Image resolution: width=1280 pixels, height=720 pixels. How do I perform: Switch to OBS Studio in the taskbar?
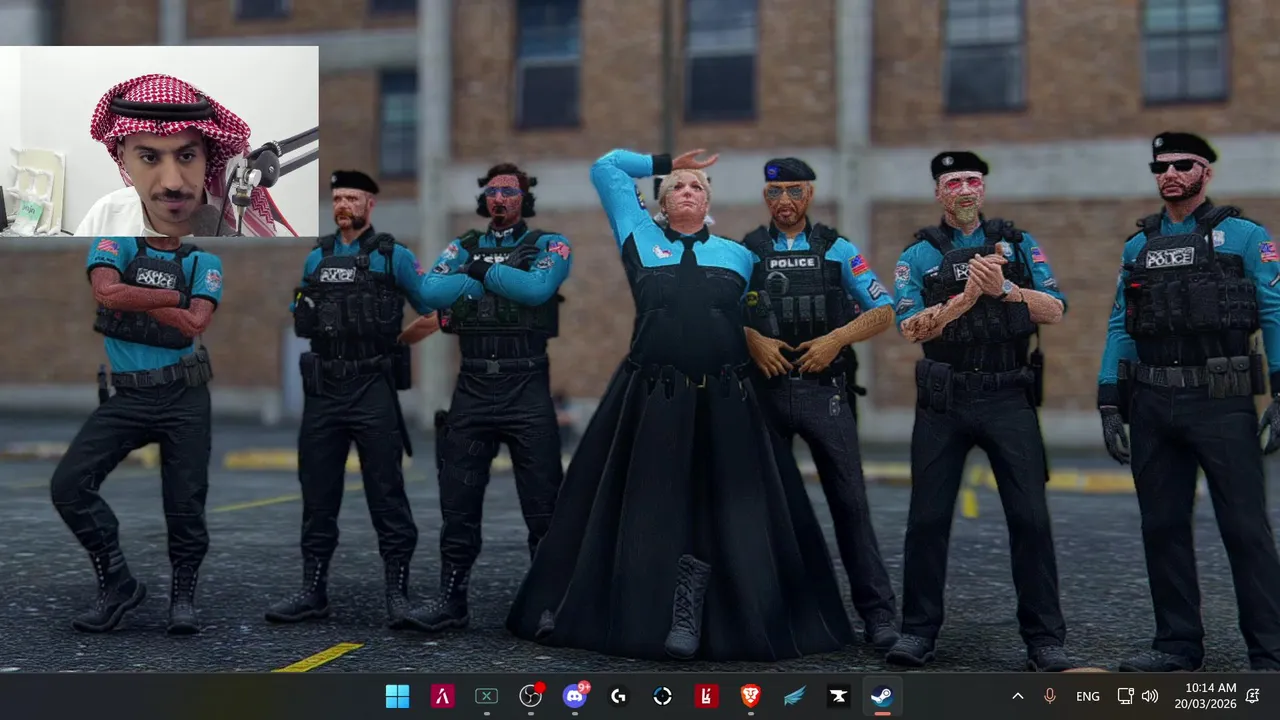click(531, 696)
